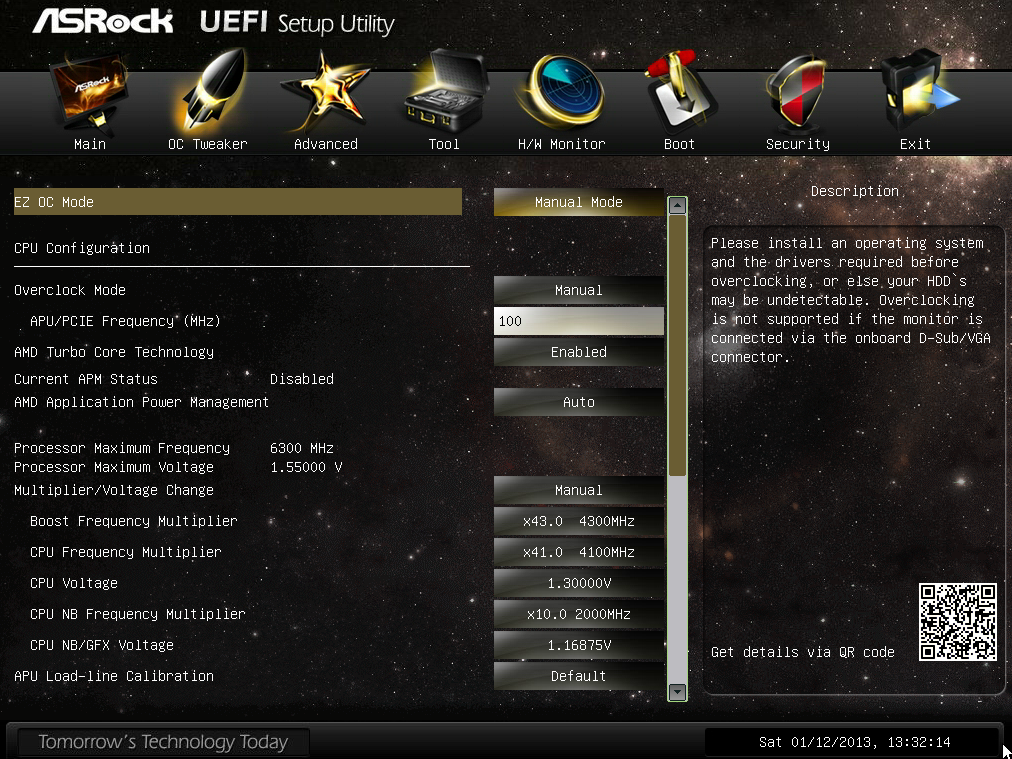Change CPU Frequency Multiplier x41.0 value

tap(579, 552)
